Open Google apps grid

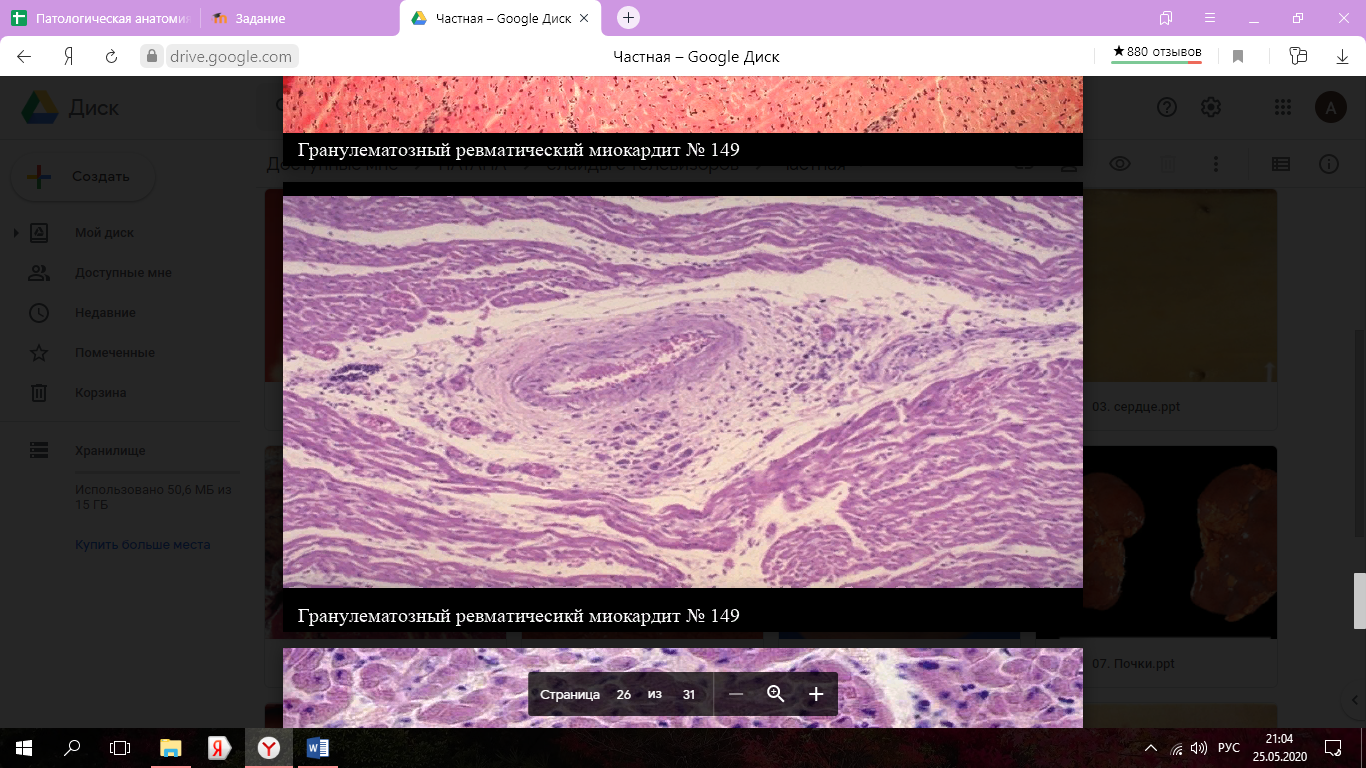[x=1283, y=107]
